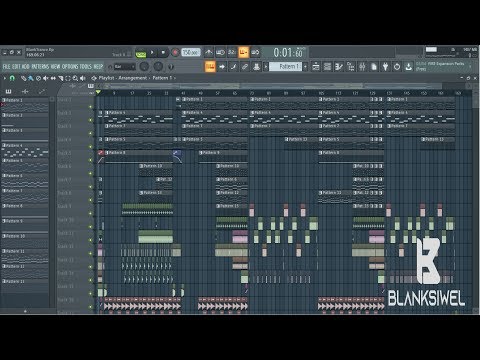Click the brush icon right of the arrow icon
Viewport: 480px width, 360px height.
[233, 67]
